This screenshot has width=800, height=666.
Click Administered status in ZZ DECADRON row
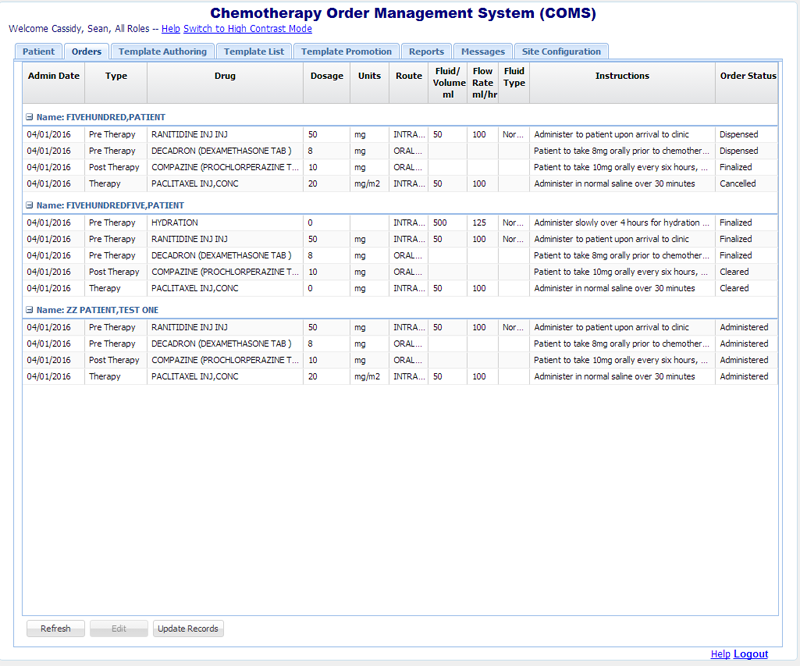tap(746, 344)
